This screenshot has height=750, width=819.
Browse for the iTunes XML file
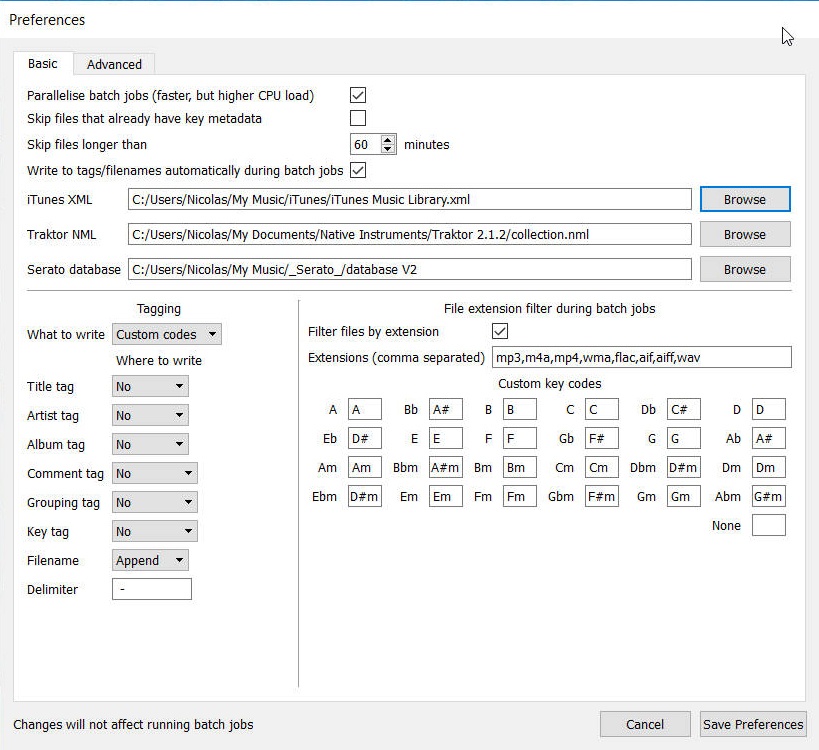click(744, 199)
